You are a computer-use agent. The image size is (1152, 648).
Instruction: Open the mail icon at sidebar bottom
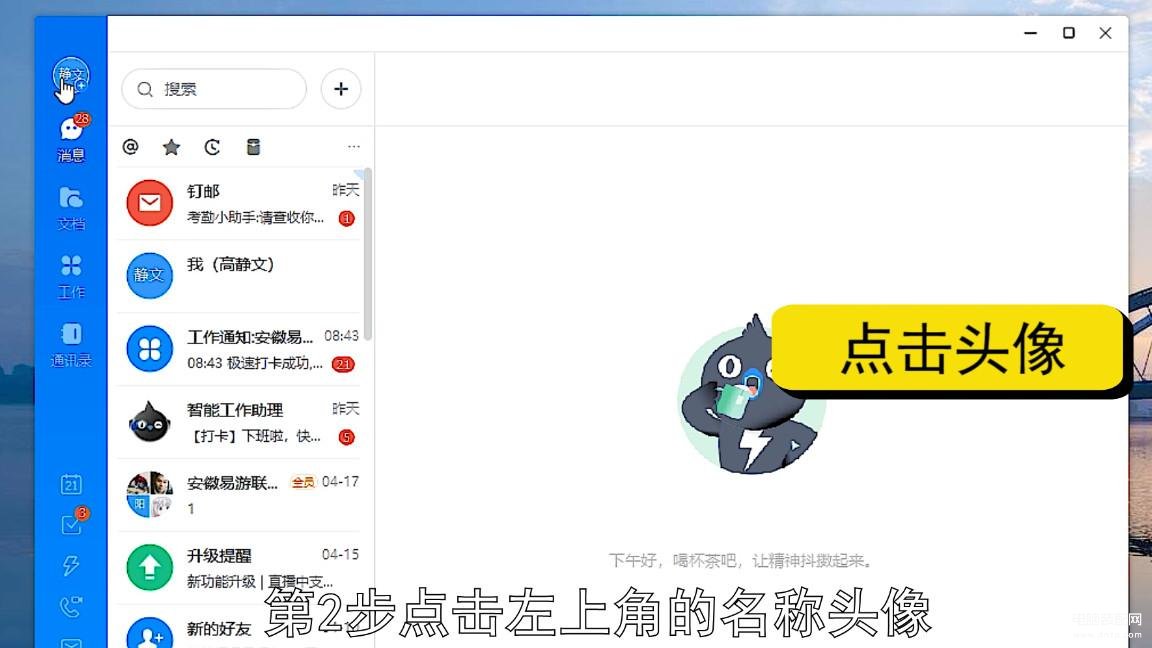coord(71,643)
